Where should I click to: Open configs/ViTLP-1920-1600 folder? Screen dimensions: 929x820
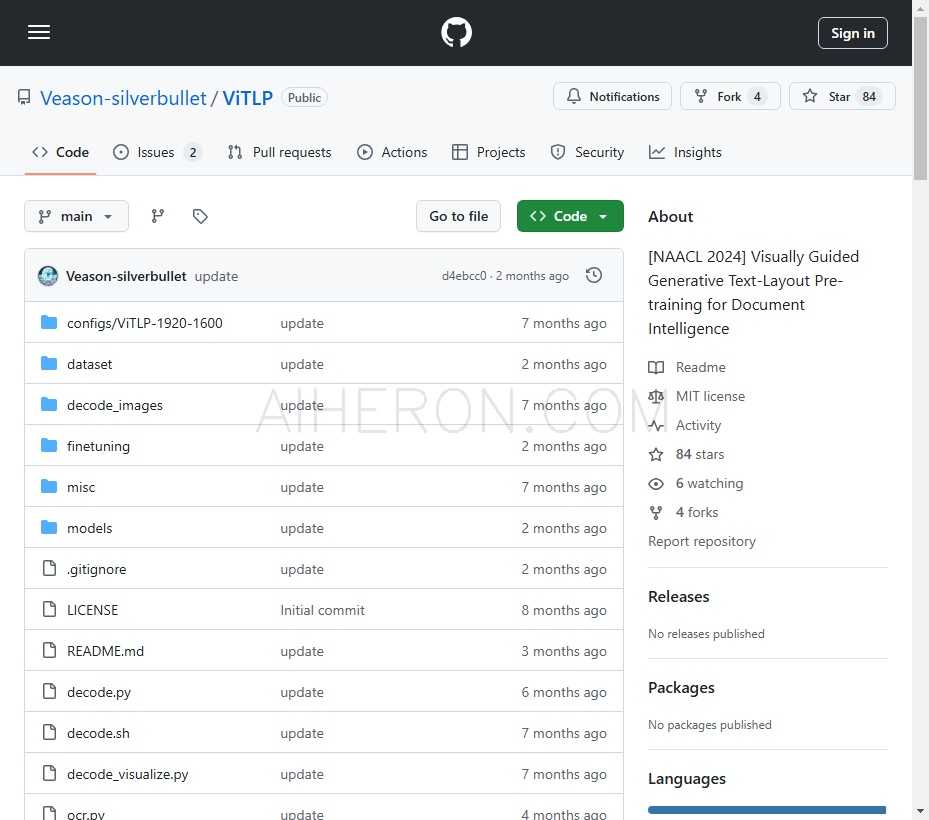pos(145,323)
